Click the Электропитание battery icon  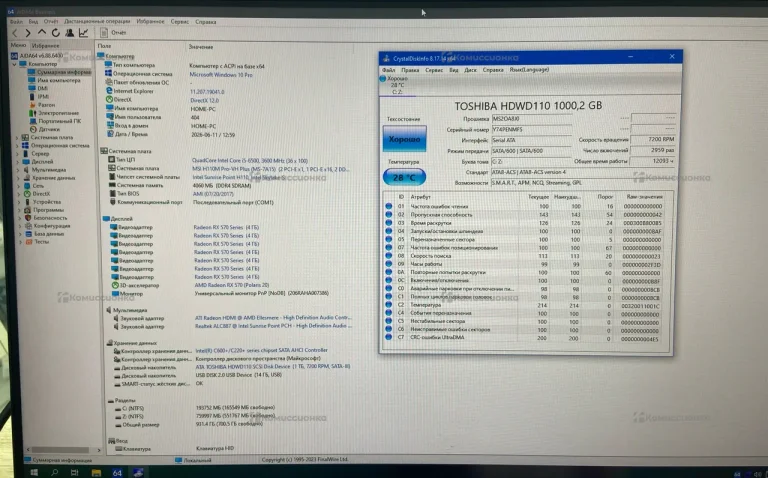point(33,113)
